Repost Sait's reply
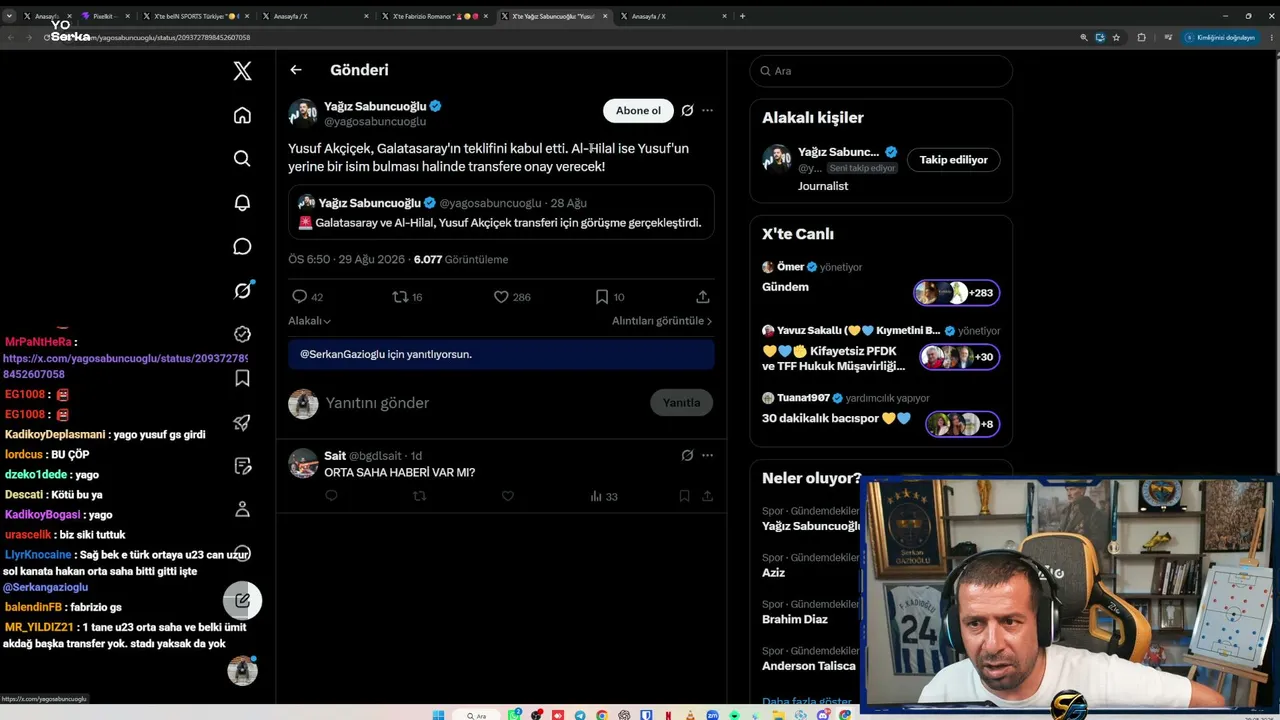The image size is (1280, 720). [x=420, y=496]
